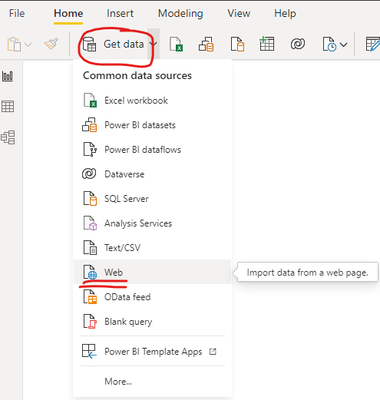Click the Dataverse toolbar icon
This screenshot has height=400, width=380.
point(298,44)
